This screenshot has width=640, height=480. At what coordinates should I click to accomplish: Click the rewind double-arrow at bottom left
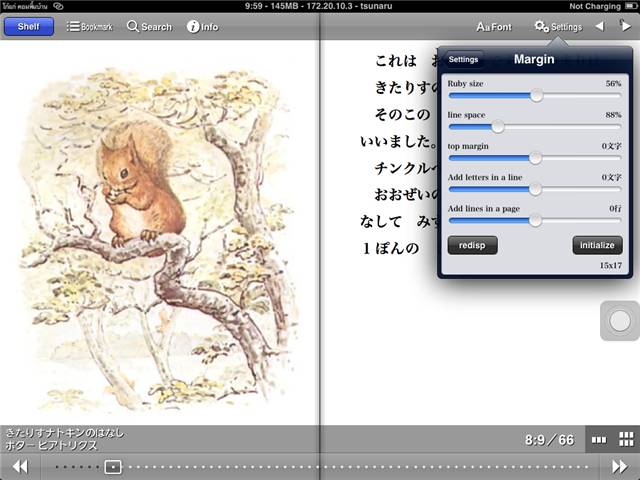pos(20,466)
